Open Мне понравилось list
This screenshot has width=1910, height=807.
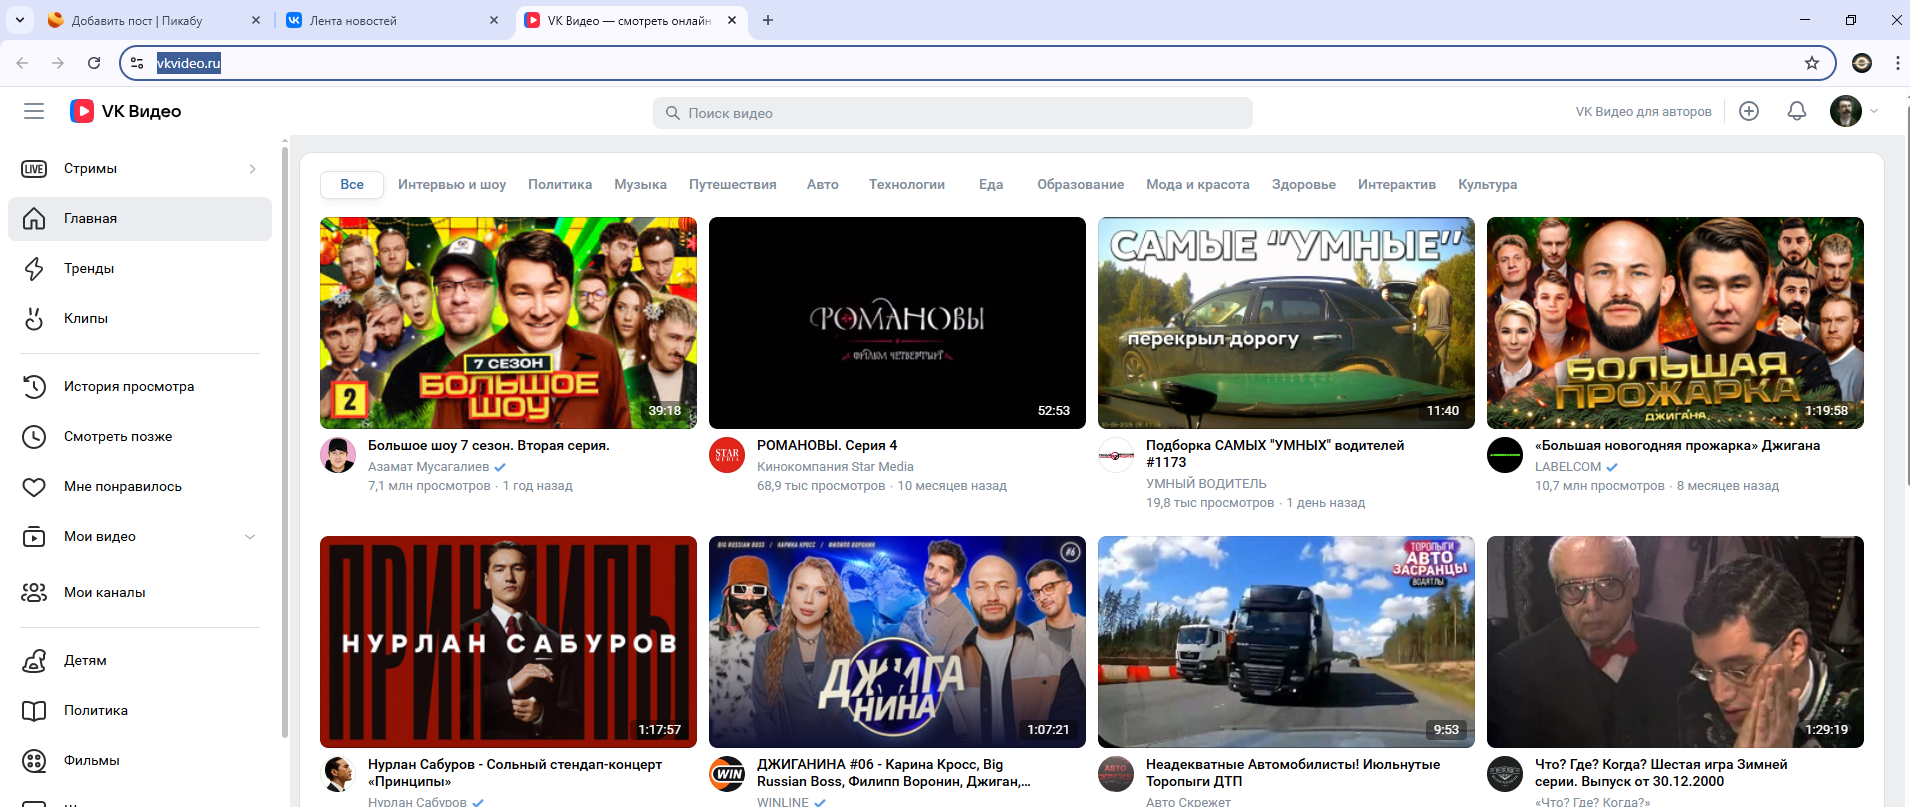click(x=123, y=486)
